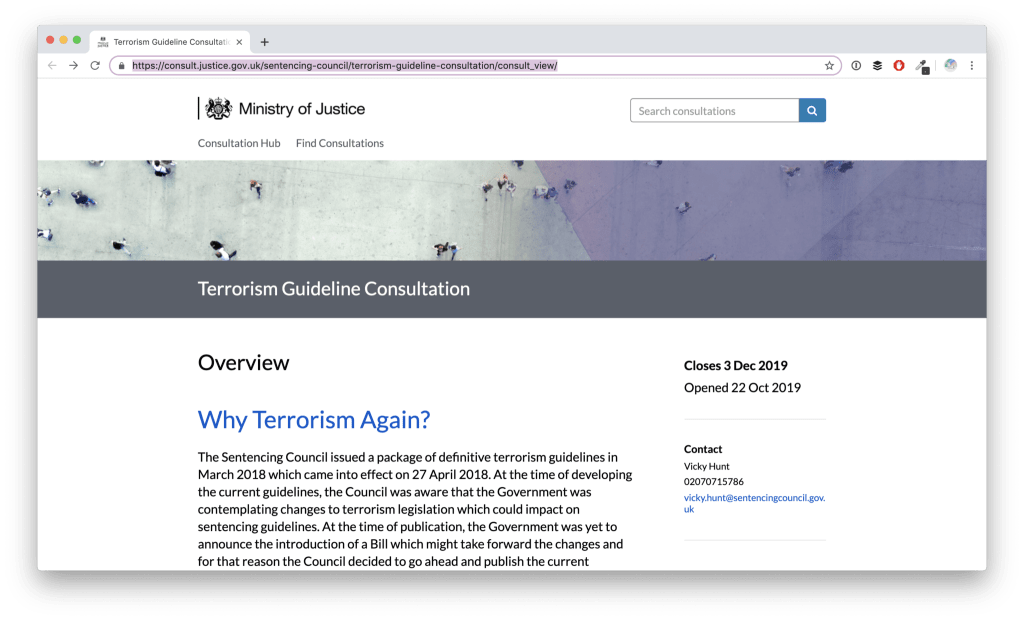Open the red Opera-style extension icon
This screenshot has width=1024, height=620.
click(899, 65)
